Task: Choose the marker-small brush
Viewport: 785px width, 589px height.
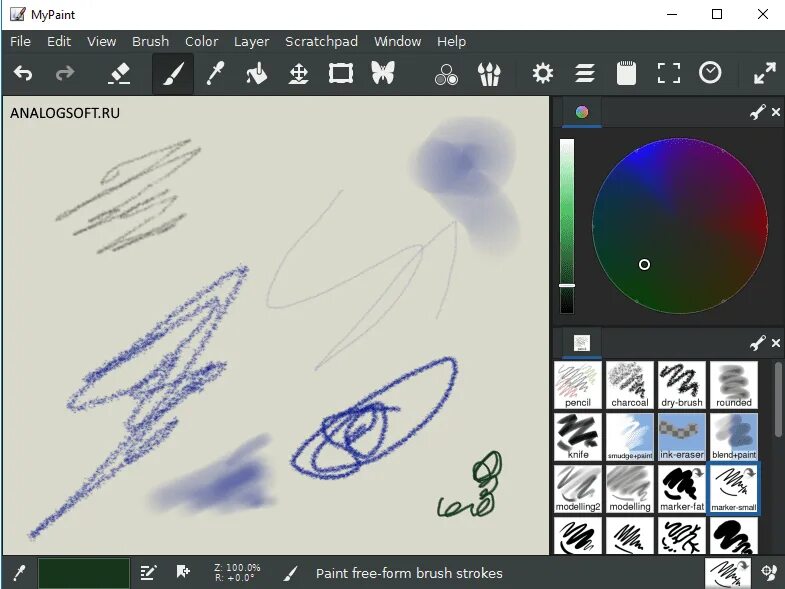Action: (734, 489)
